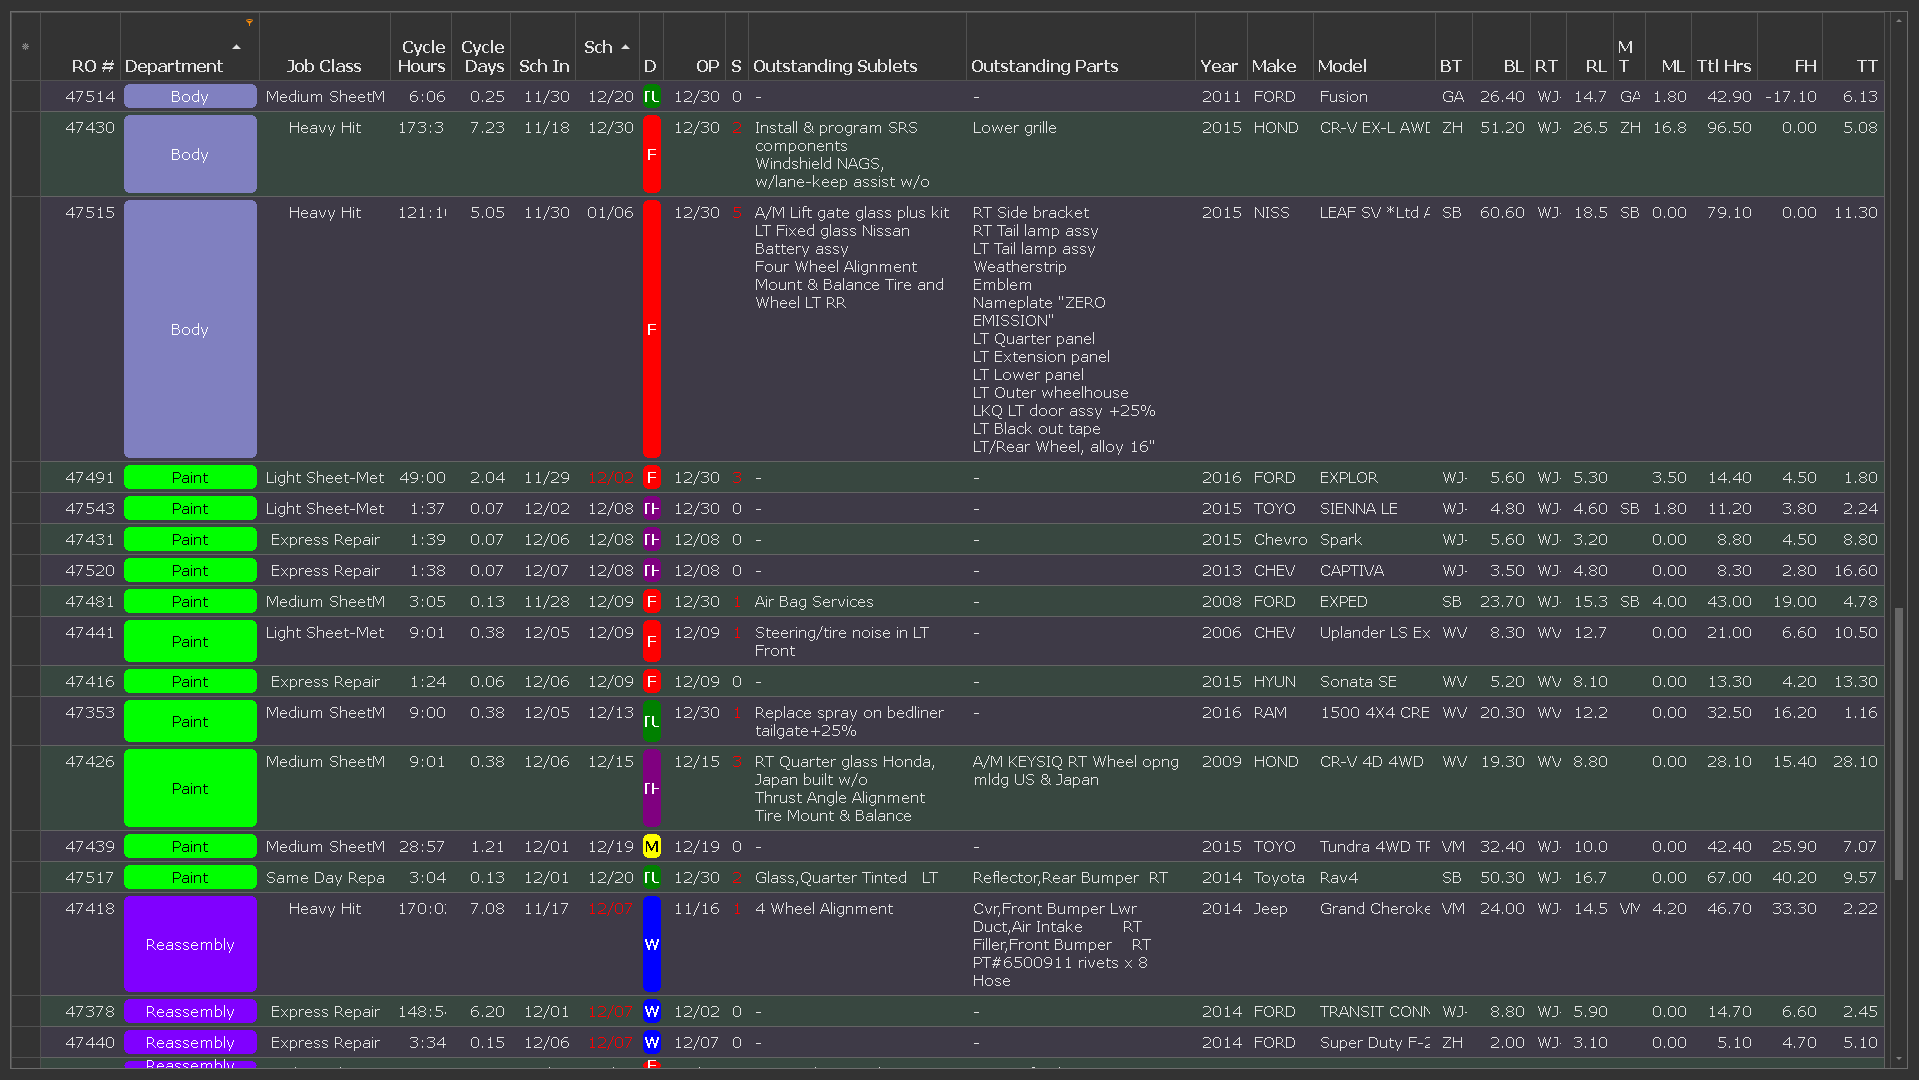Sort by the RO # column header
This screenshot has width=1919, height=1080.
[80, 47]
